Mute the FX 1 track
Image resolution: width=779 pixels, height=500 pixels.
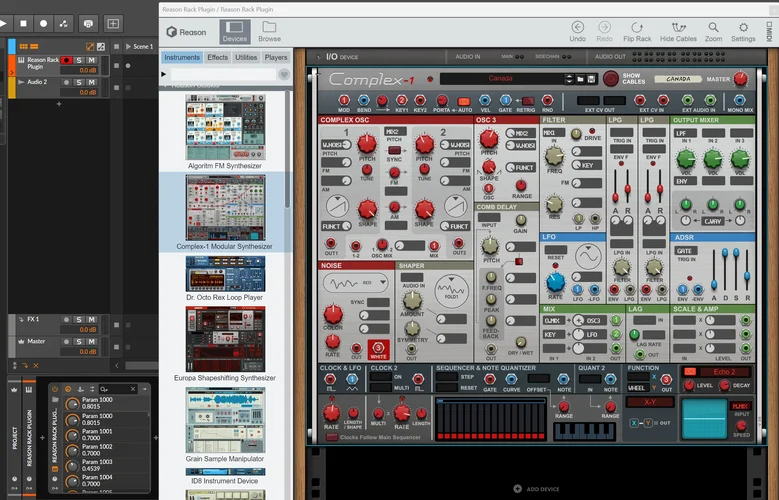pos(92,320)
